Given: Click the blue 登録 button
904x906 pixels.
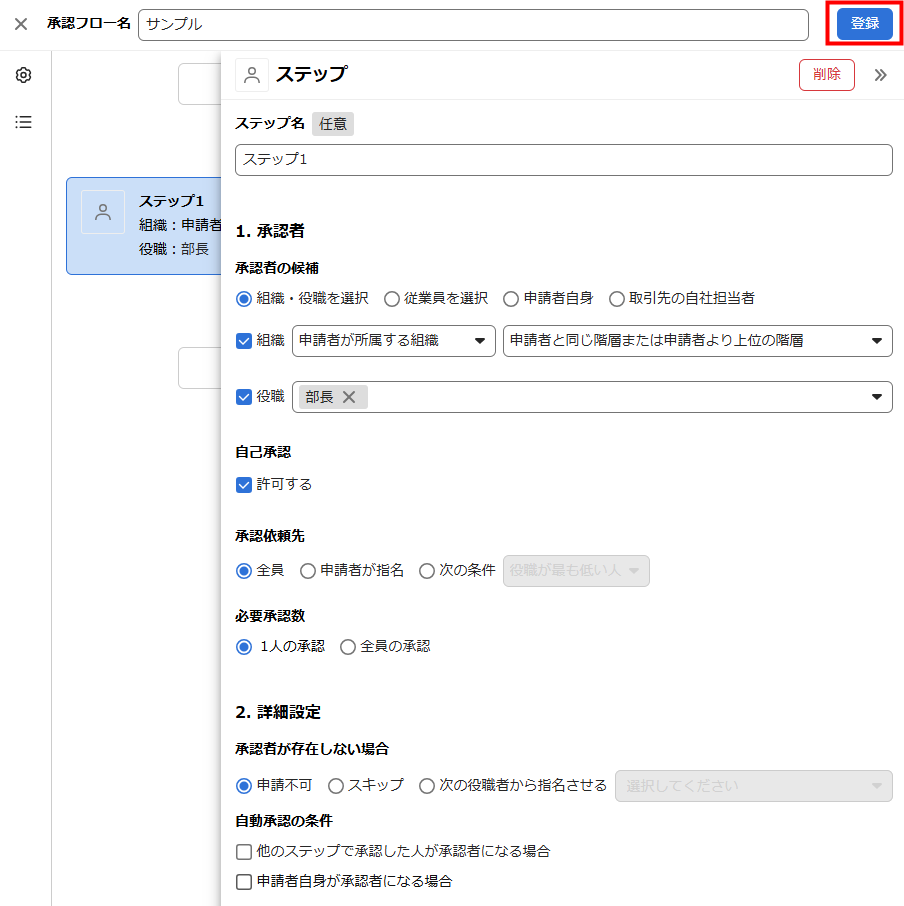Looking at the screenshot, I should point(864,24).
